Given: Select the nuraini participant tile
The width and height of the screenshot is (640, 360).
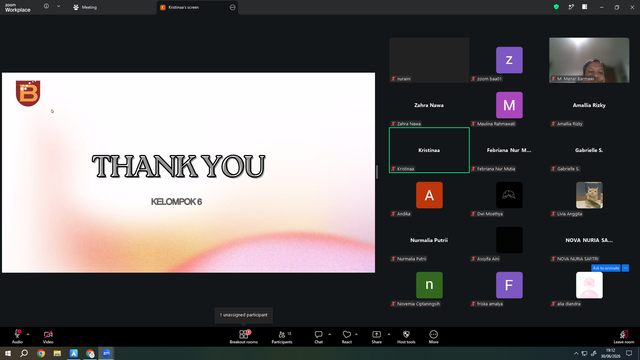Looking at the screenshot, I should pyautogui.click(x=429, y=60).
